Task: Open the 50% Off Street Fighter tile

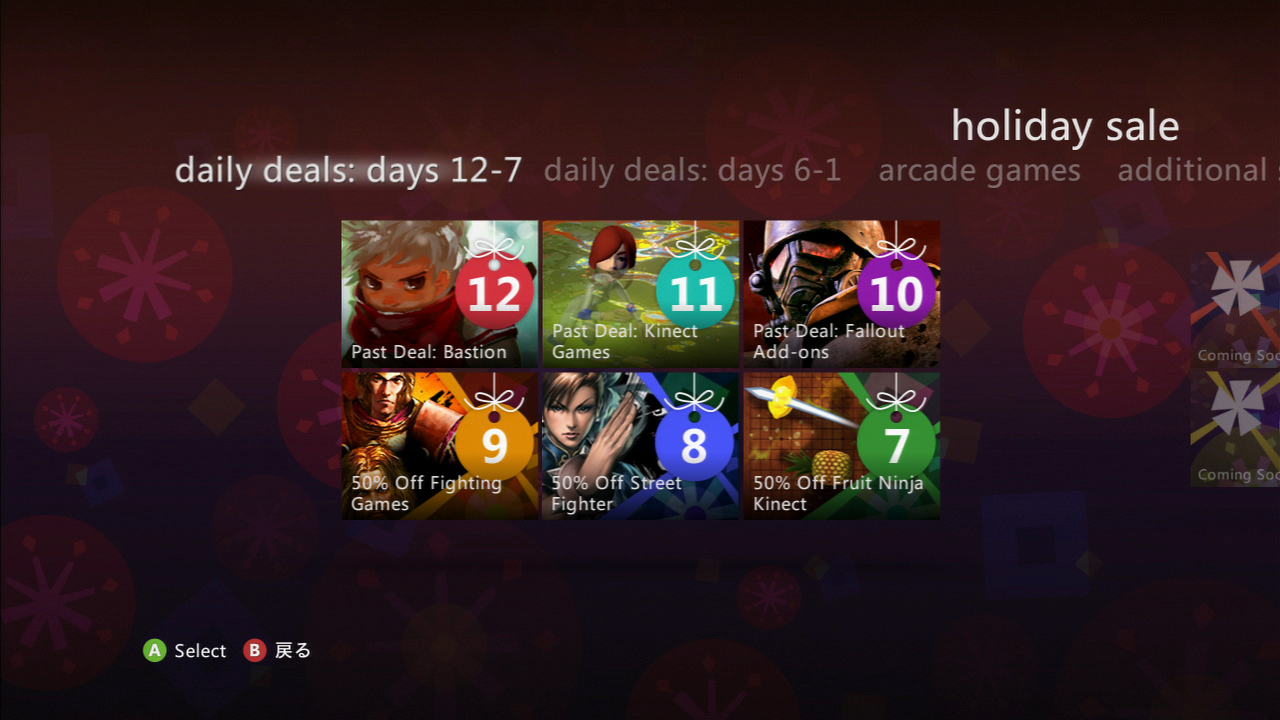Action: [641, 446]
